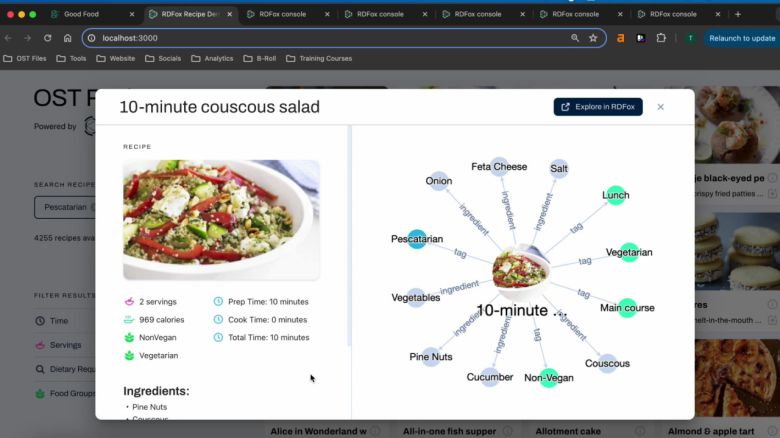Click the Non-Vegan tag node

(x=548, y=377)
